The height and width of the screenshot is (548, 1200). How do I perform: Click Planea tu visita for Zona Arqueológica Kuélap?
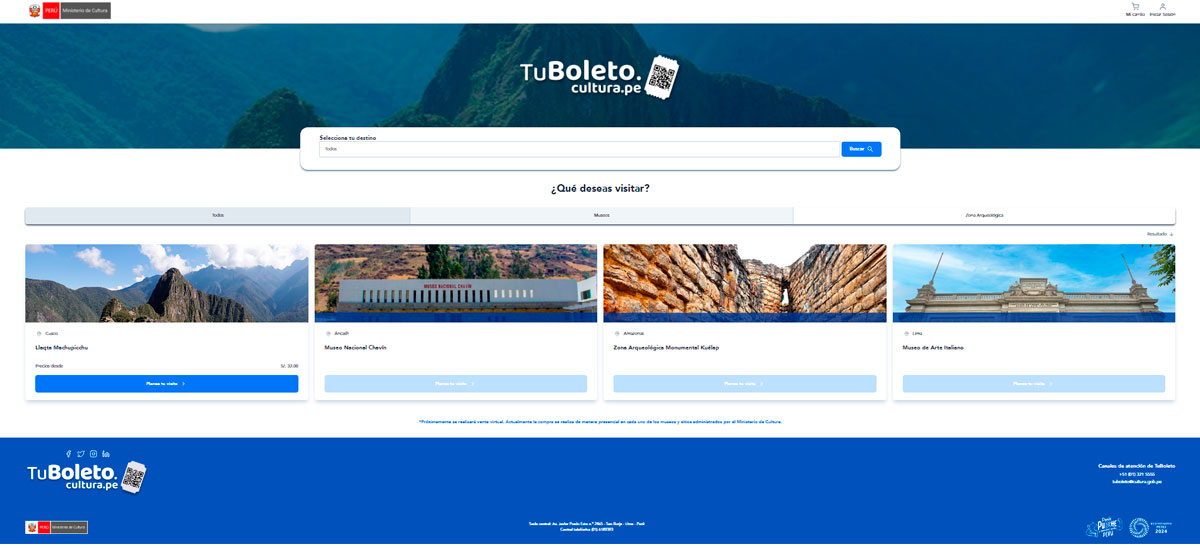[745, 384]
